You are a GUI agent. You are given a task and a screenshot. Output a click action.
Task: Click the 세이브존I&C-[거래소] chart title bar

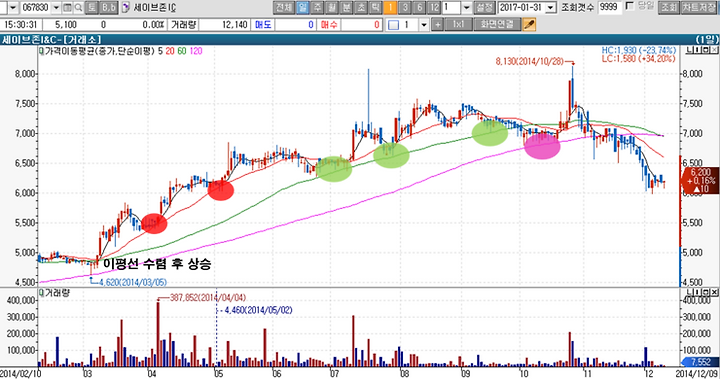pyautogui.click(x=360, y=40)
